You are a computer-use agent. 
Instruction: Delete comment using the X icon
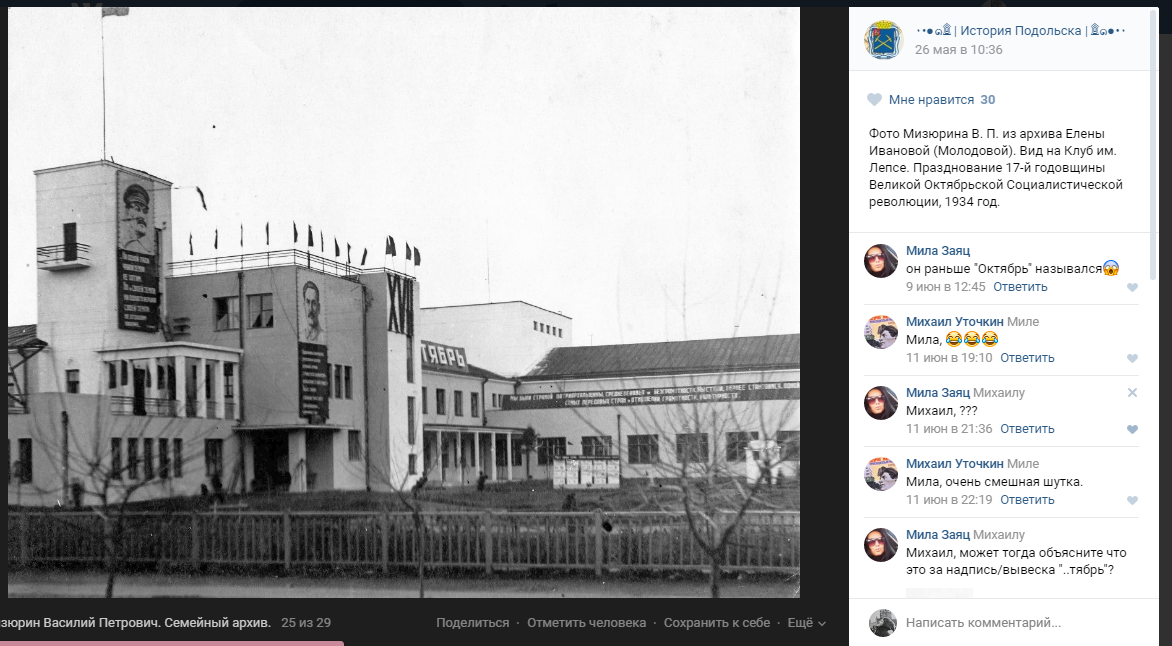click(1132, 393)
